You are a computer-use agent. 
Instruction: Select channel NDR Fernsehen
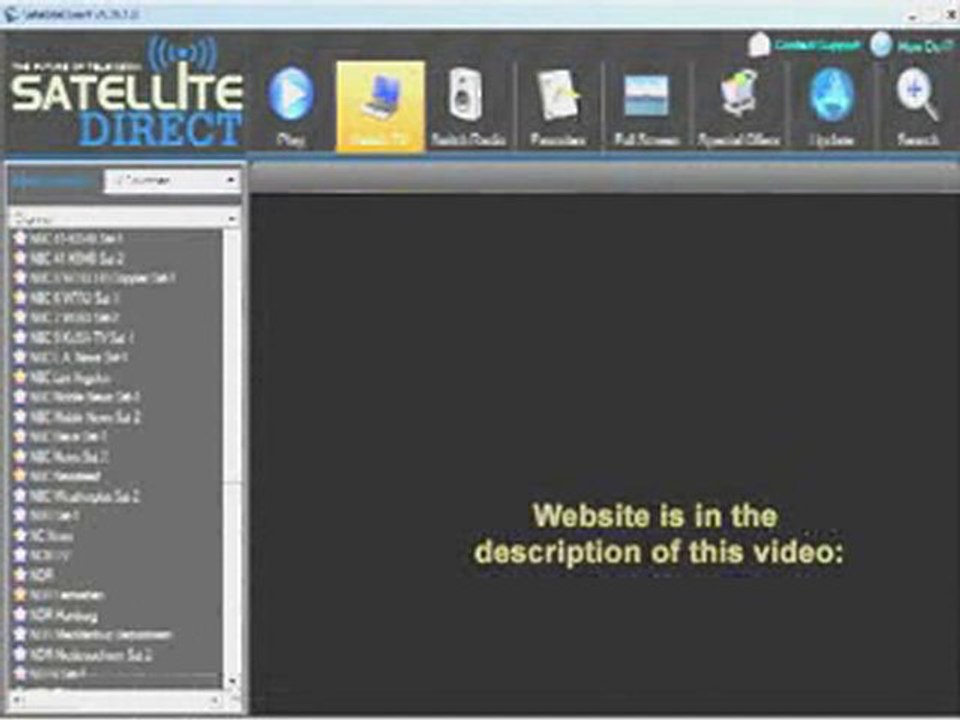[67, 594]
